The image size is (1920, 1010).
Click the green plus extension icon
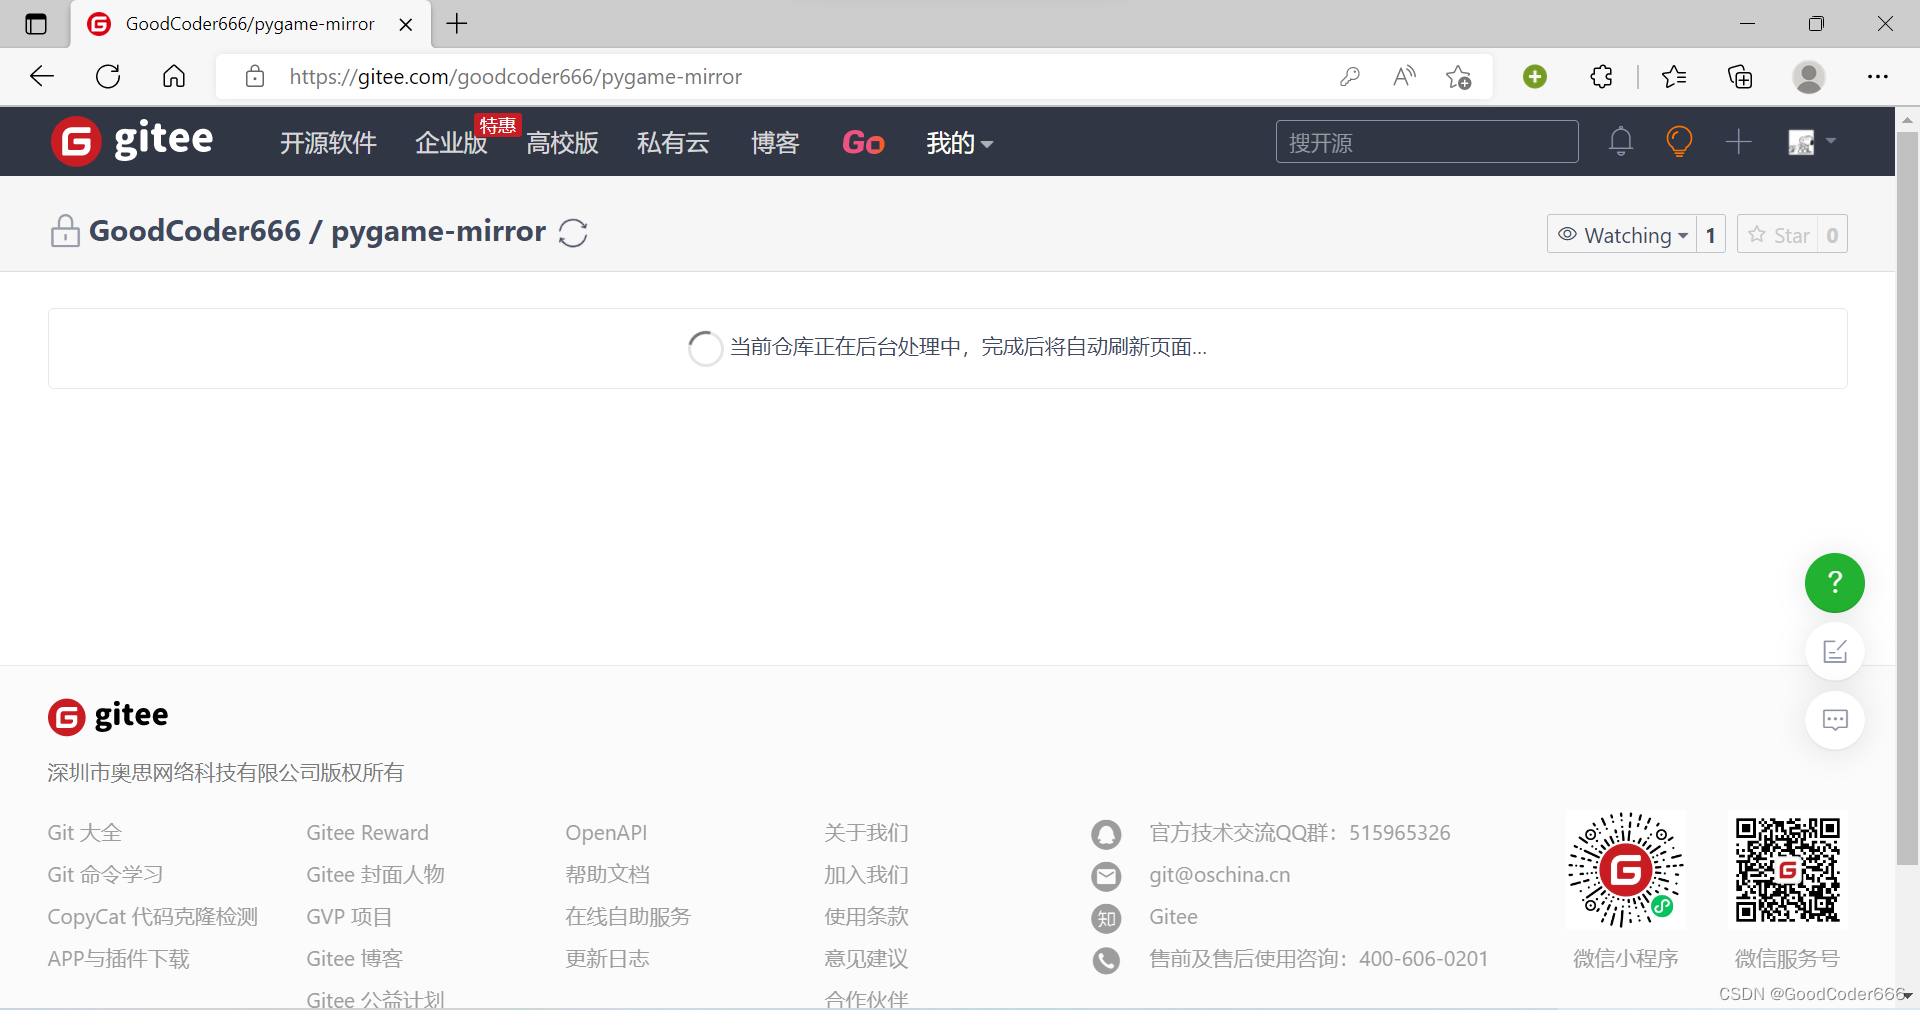[x=1535, y=76]
